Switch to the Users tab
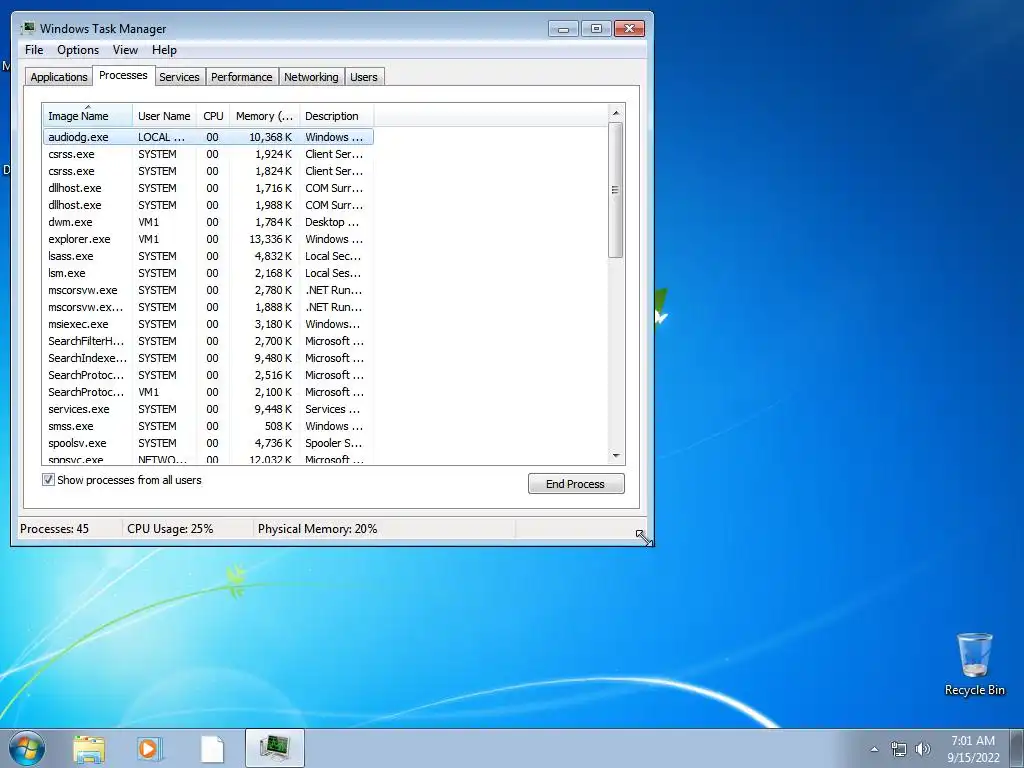 point(364,77)
